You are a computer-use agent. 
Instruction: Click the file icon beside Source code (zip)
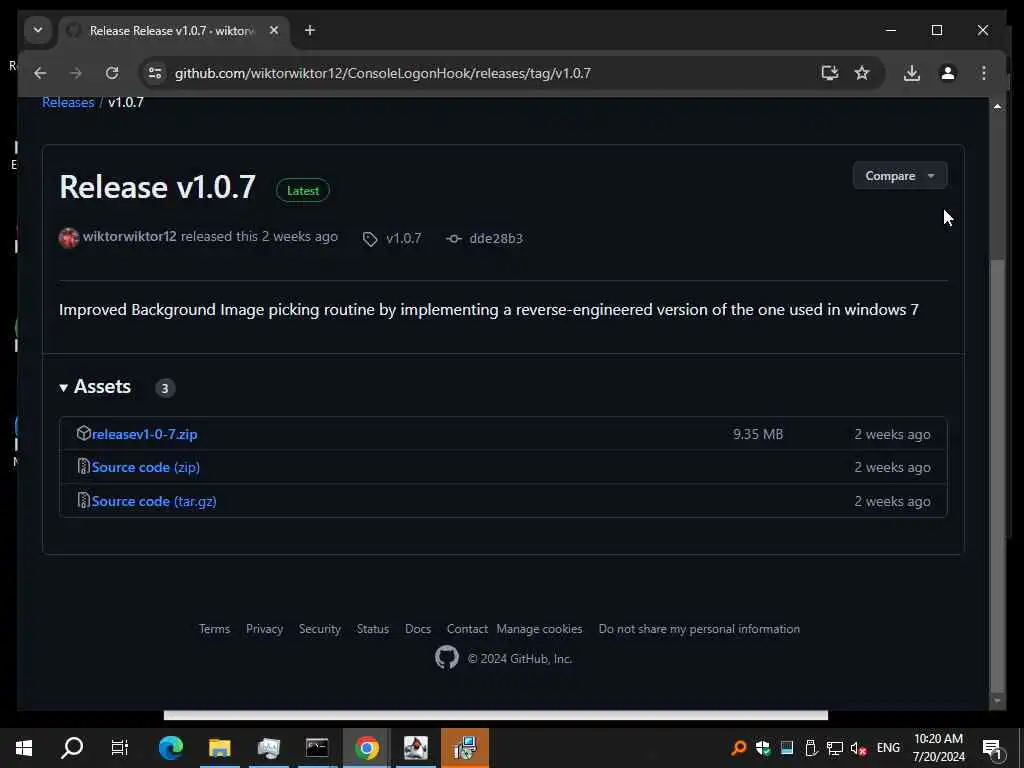click(x=84, y=467)
